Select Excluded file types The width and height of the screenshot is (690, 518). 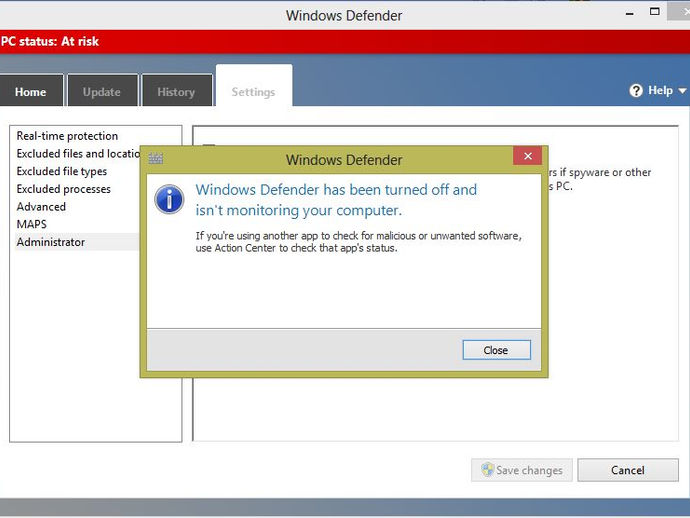click(x=62, y=171)
